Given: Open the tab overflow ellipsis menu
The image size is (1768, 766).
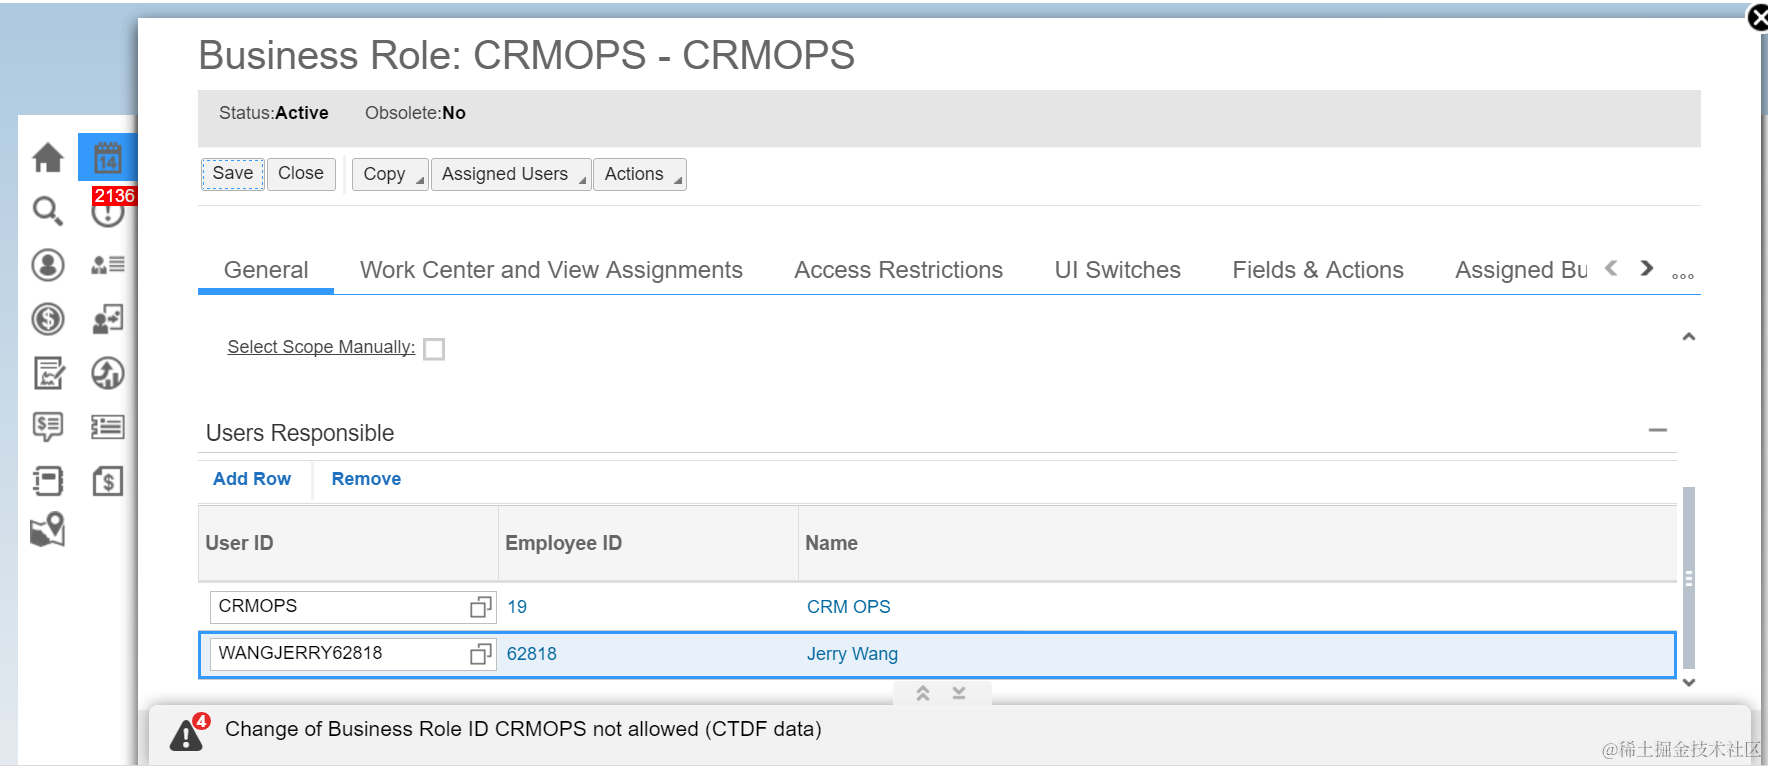Looking at the screenshot, I should click(x=1683, y=276).
